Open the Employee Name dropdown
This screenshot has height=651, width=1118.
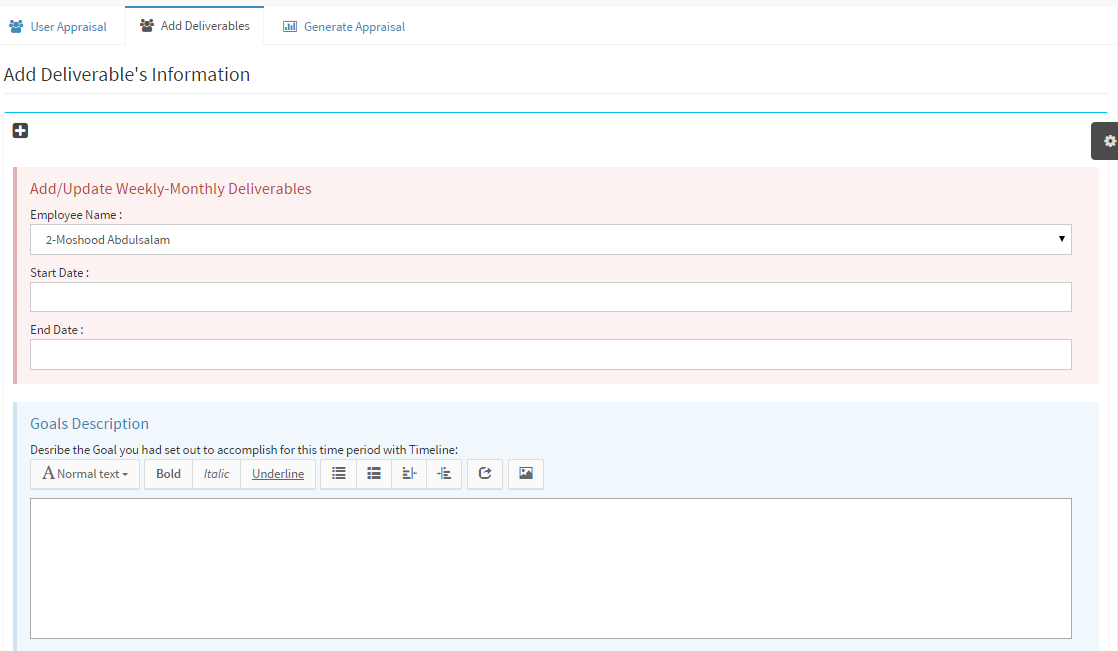point(550,240)
